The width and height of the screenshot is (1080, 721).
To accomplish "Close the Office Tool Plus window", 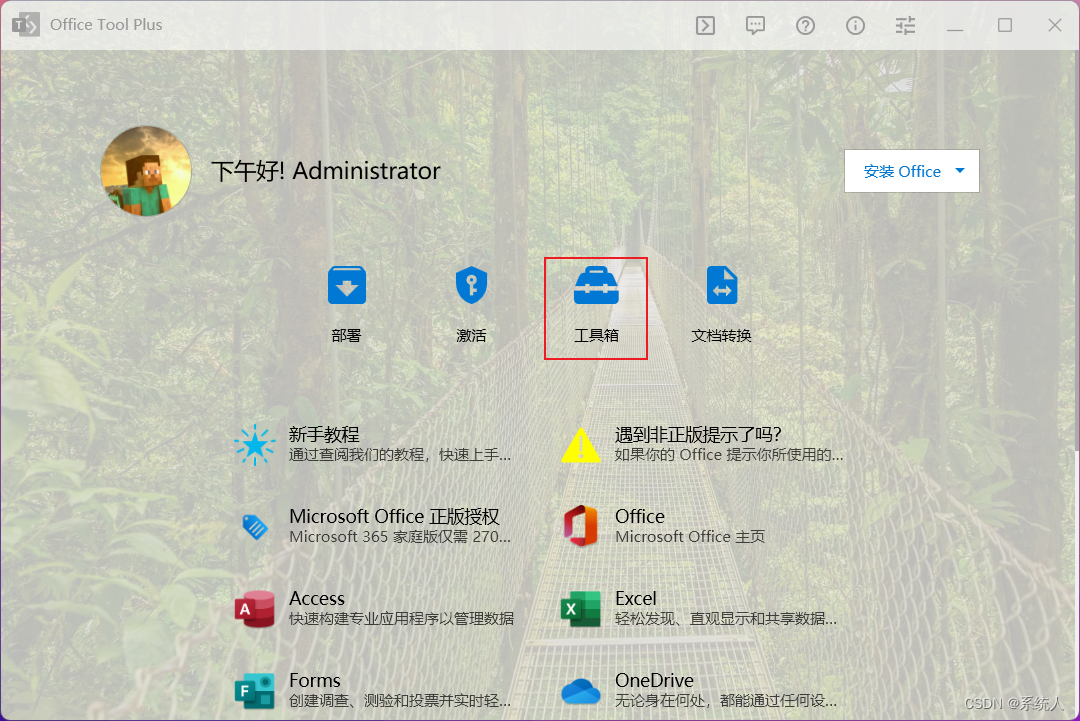I will (1055, 25).
